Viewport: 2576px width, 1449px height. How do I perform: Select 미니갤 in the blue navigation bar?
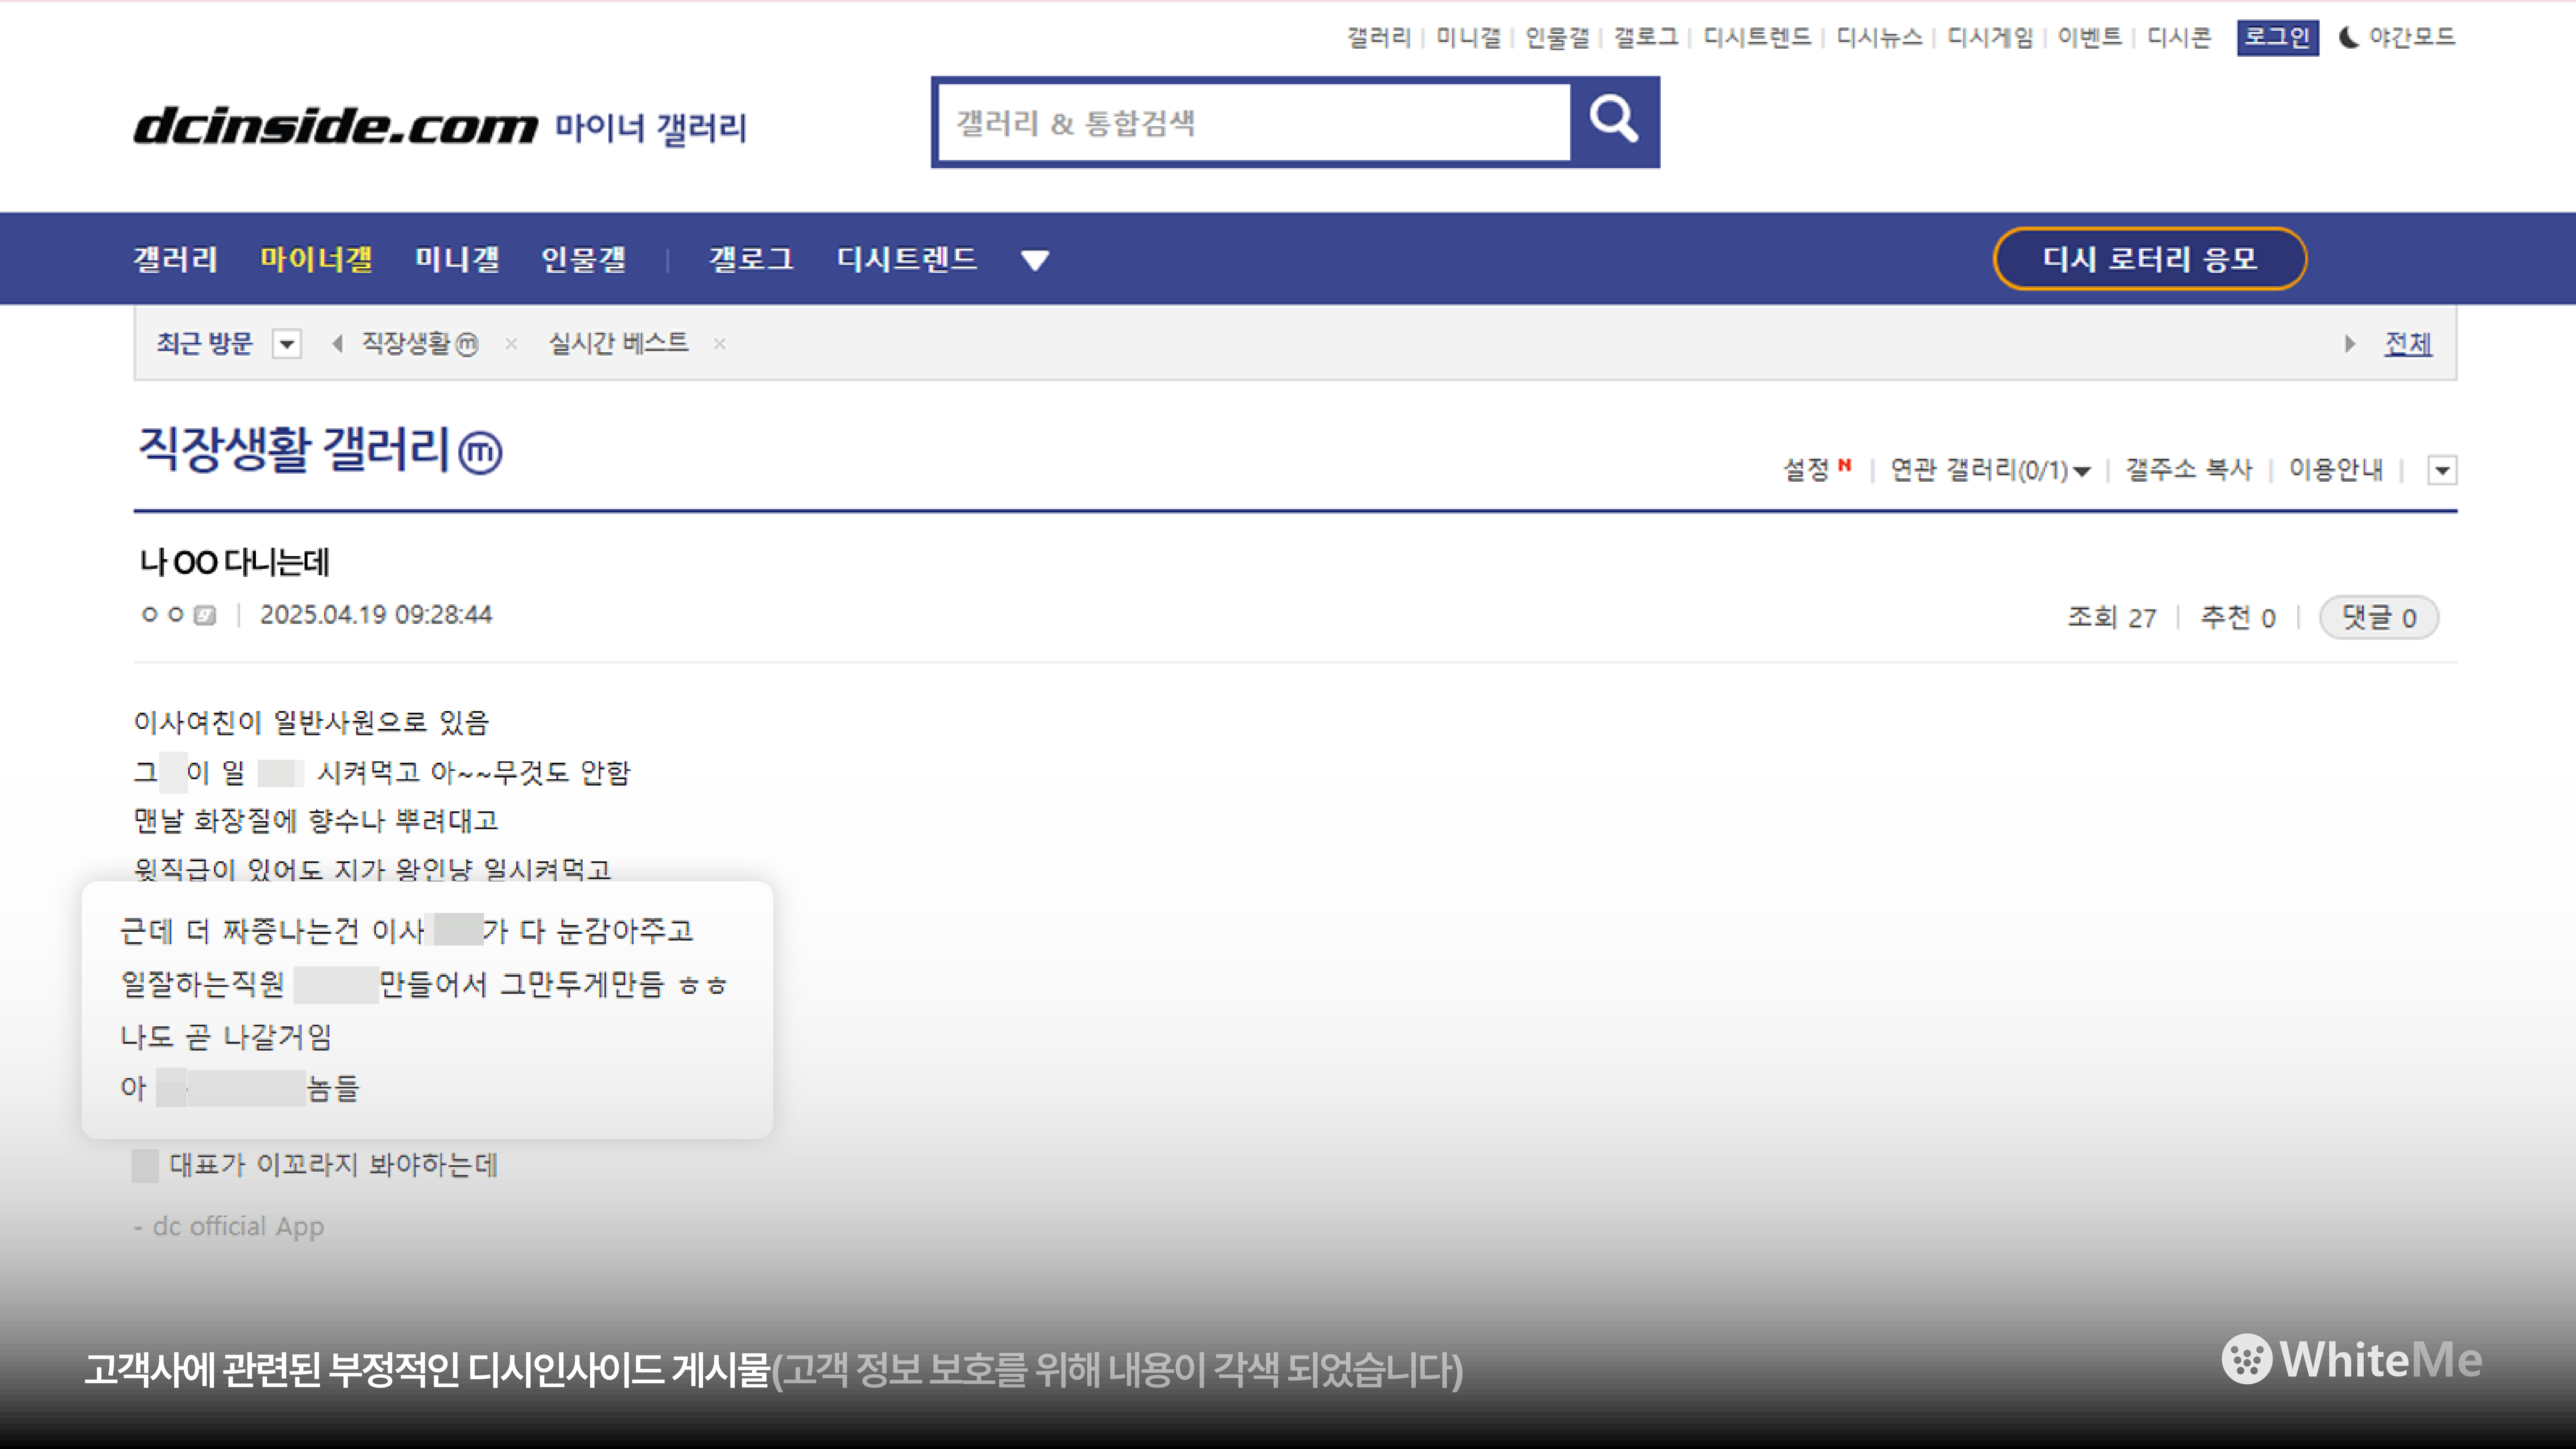457,260
